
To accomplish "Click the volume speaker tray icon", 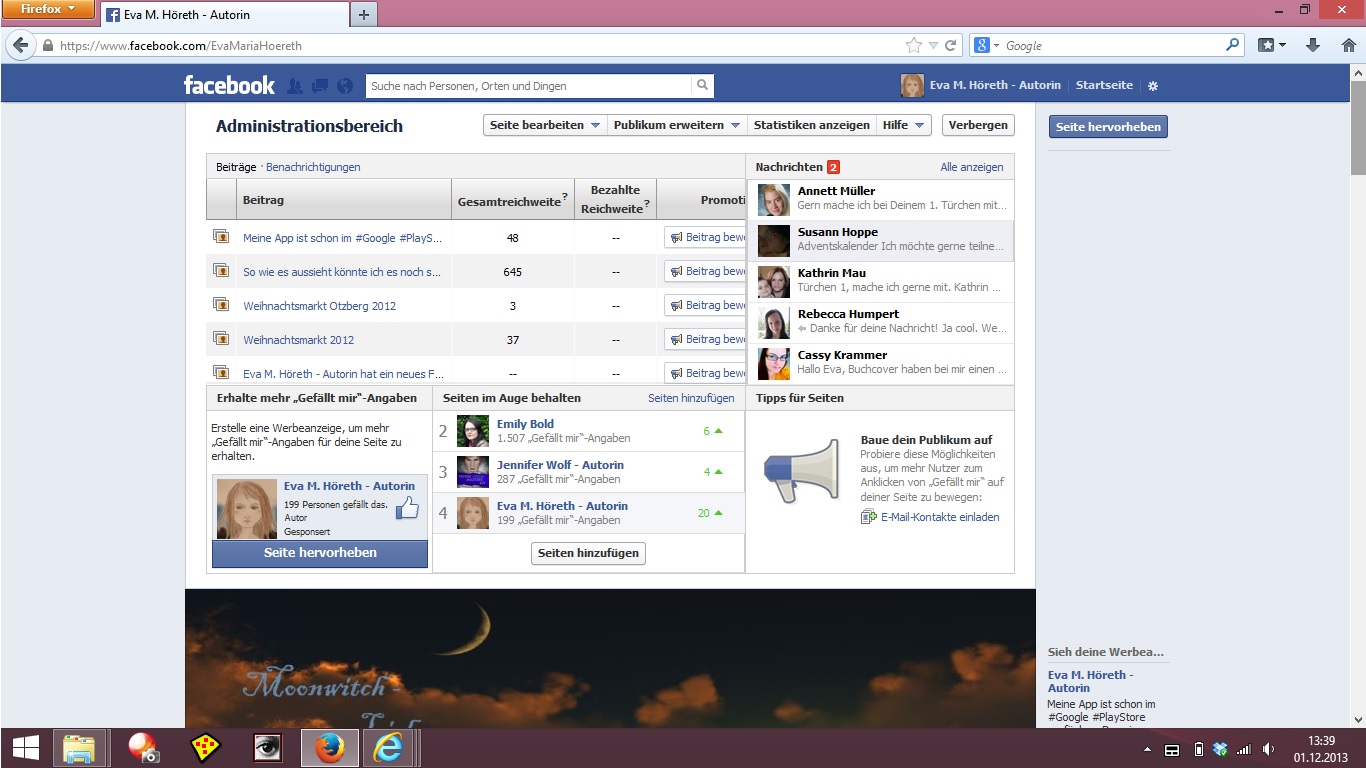I will coord(1269,749).
